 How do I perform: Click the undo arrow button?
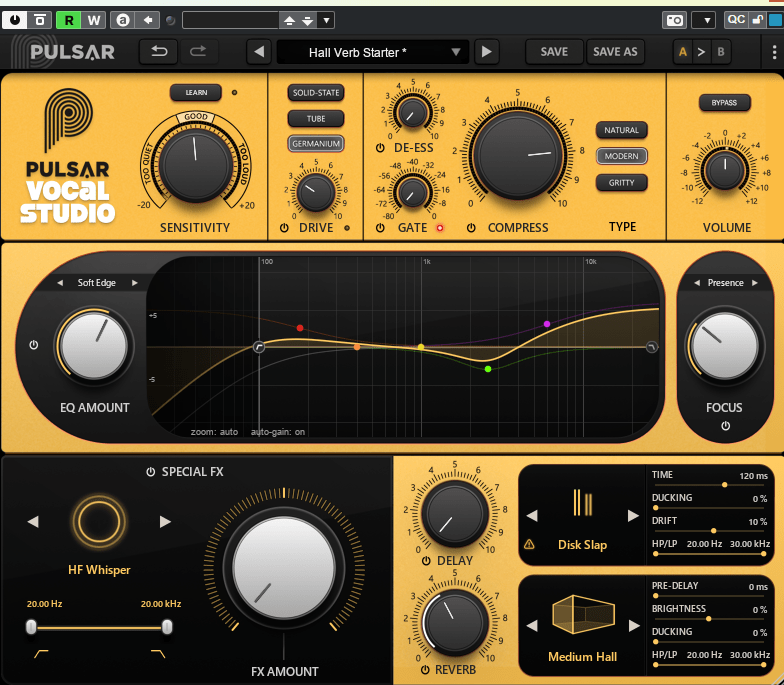point(159,52)
